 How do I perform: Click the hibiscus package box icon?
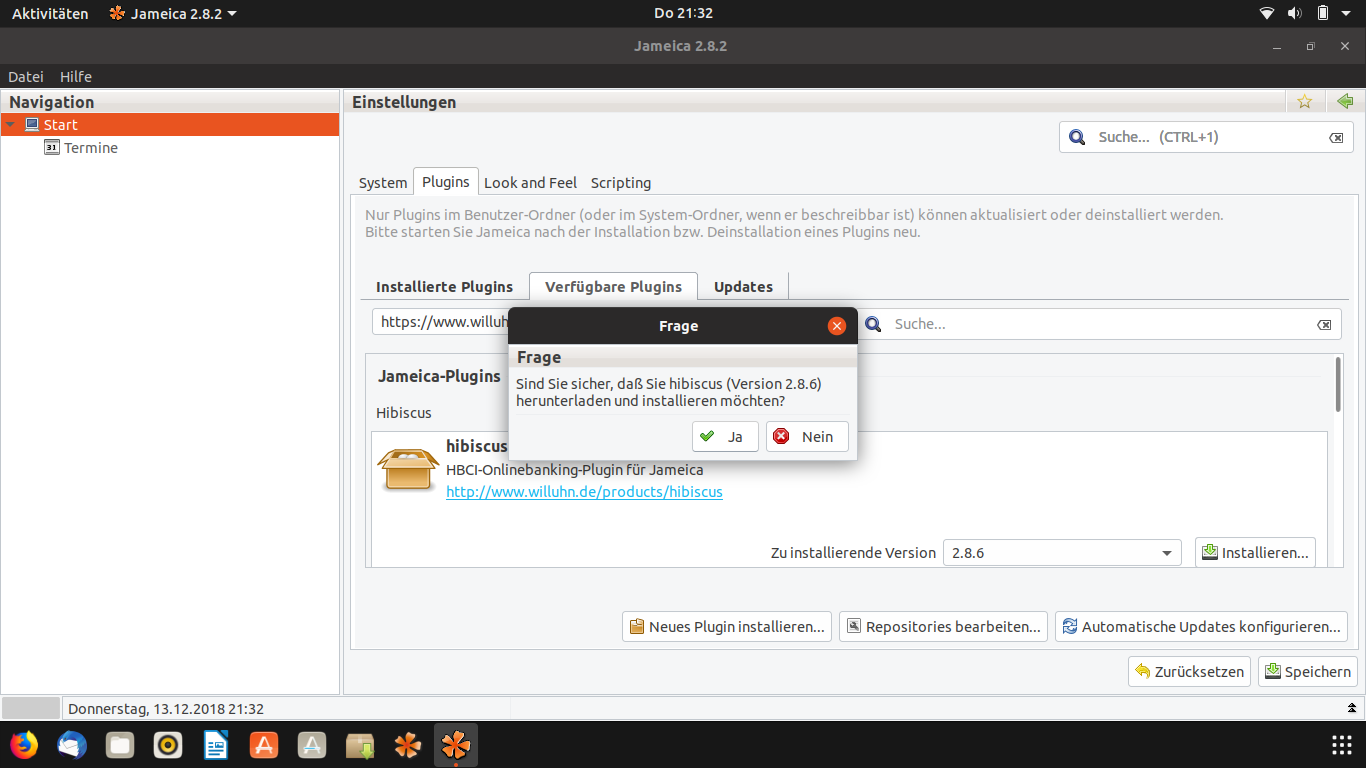pos(408,468)
